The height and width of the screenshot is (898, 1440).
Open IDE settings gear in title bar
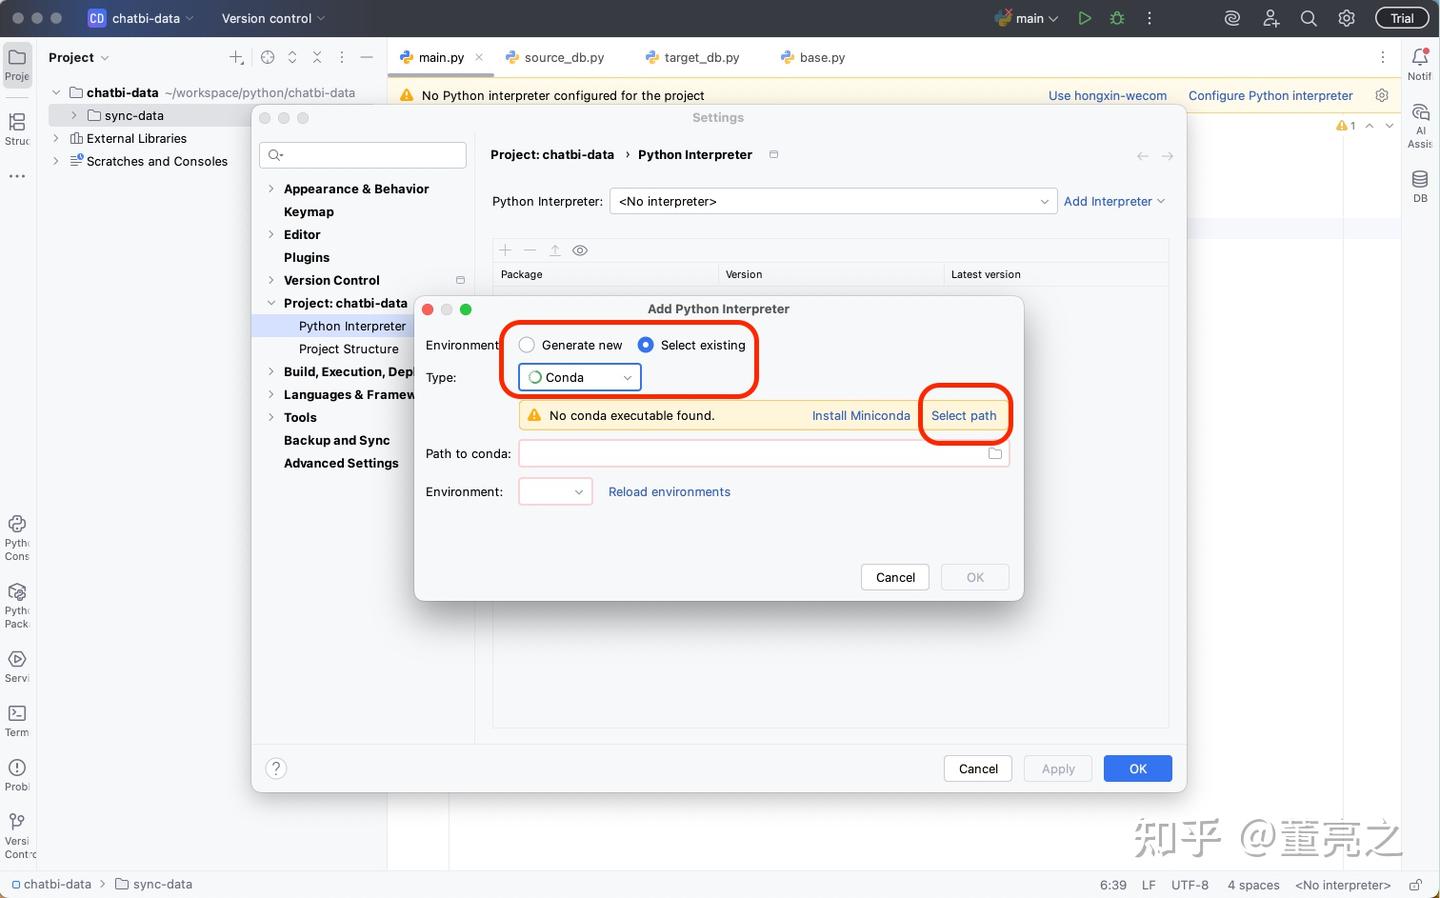point(1347,18)
